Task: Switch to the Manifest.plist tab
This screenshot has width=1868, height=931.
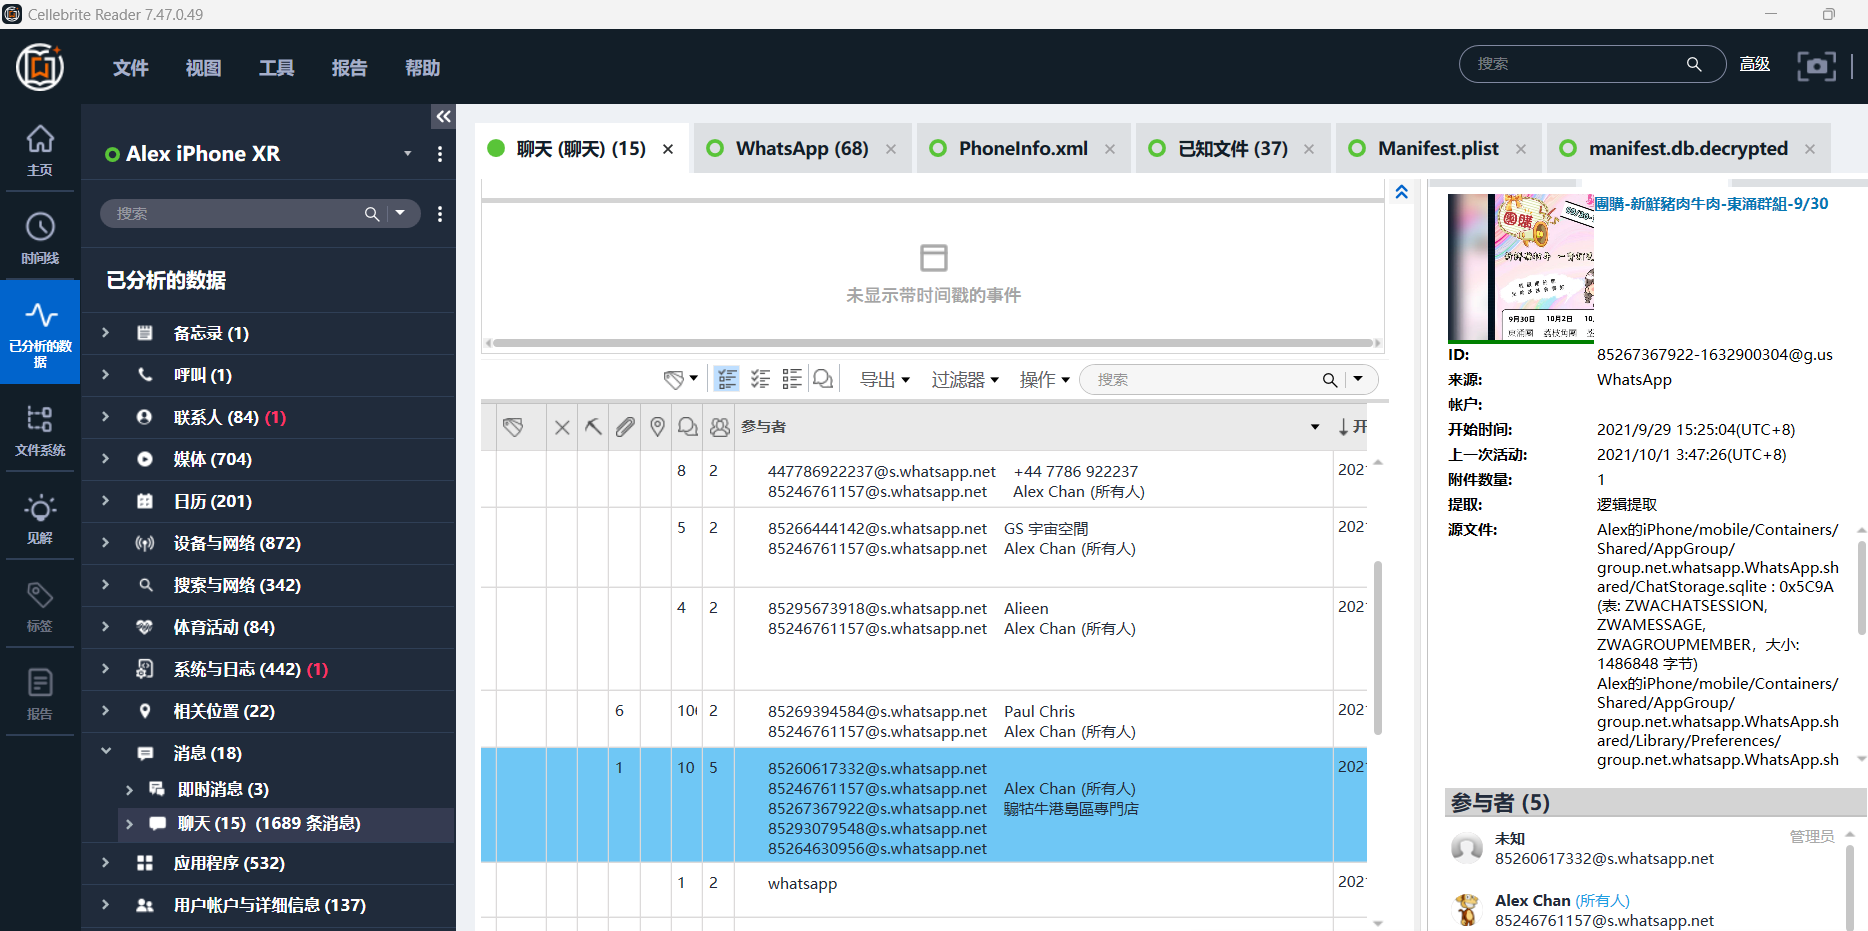Action: [x=1437, y=148]
